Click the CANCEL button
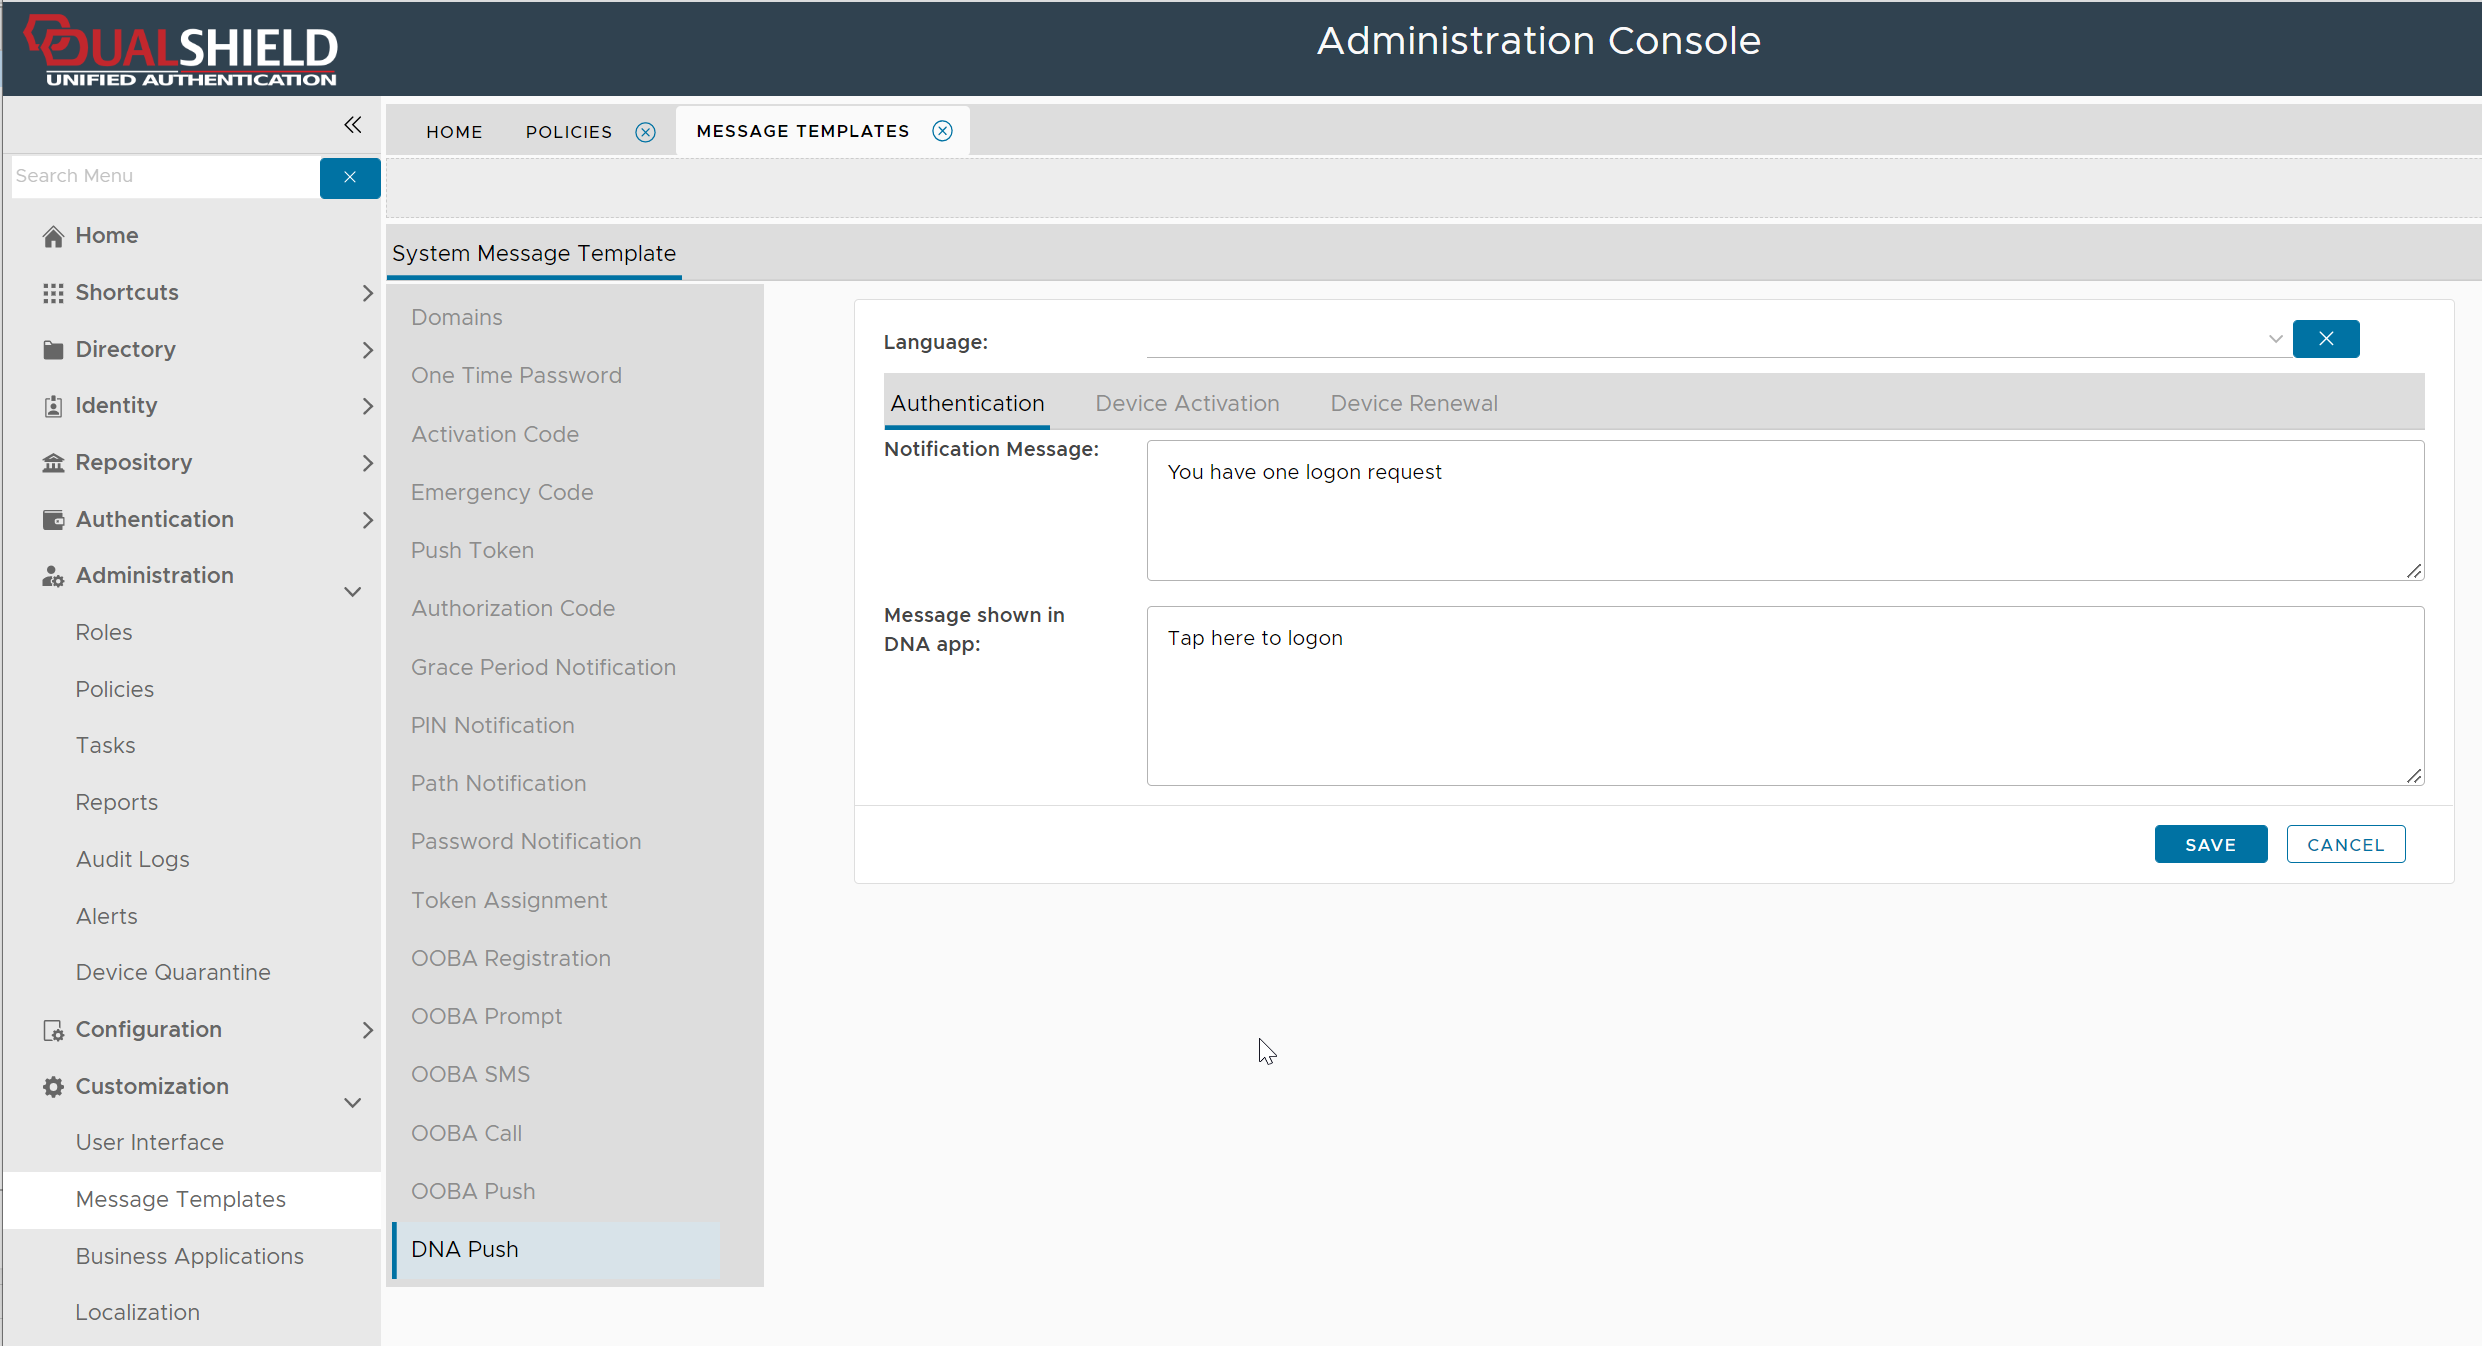 point(2345,845)
